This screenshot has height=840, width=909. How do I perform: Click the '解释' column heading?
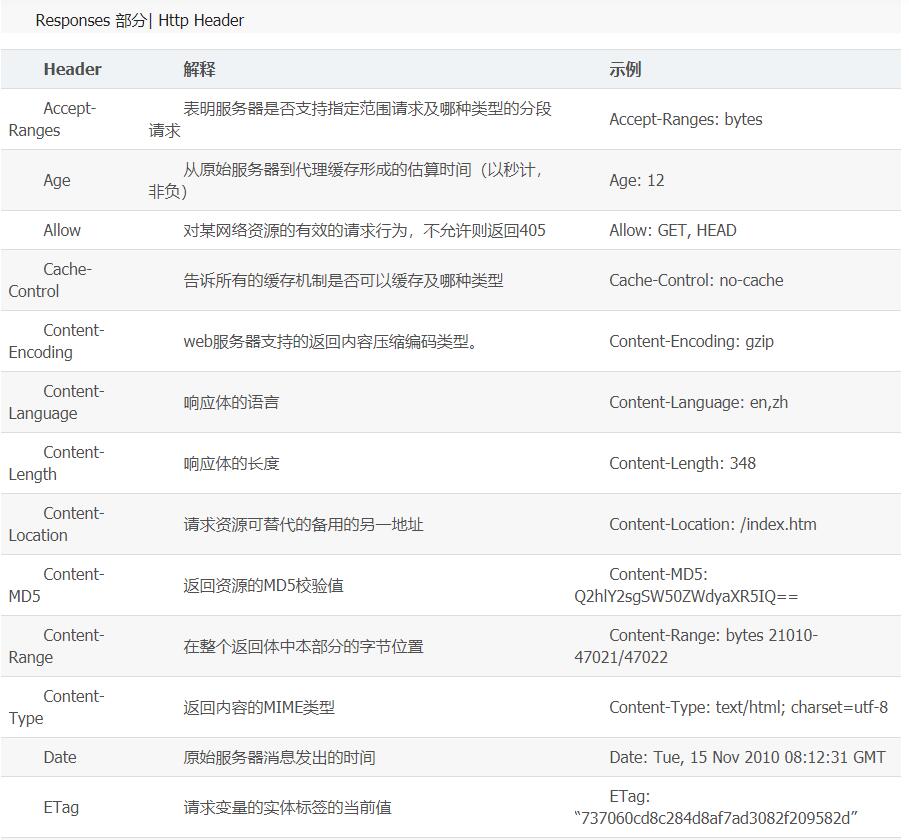coord(199,70)
